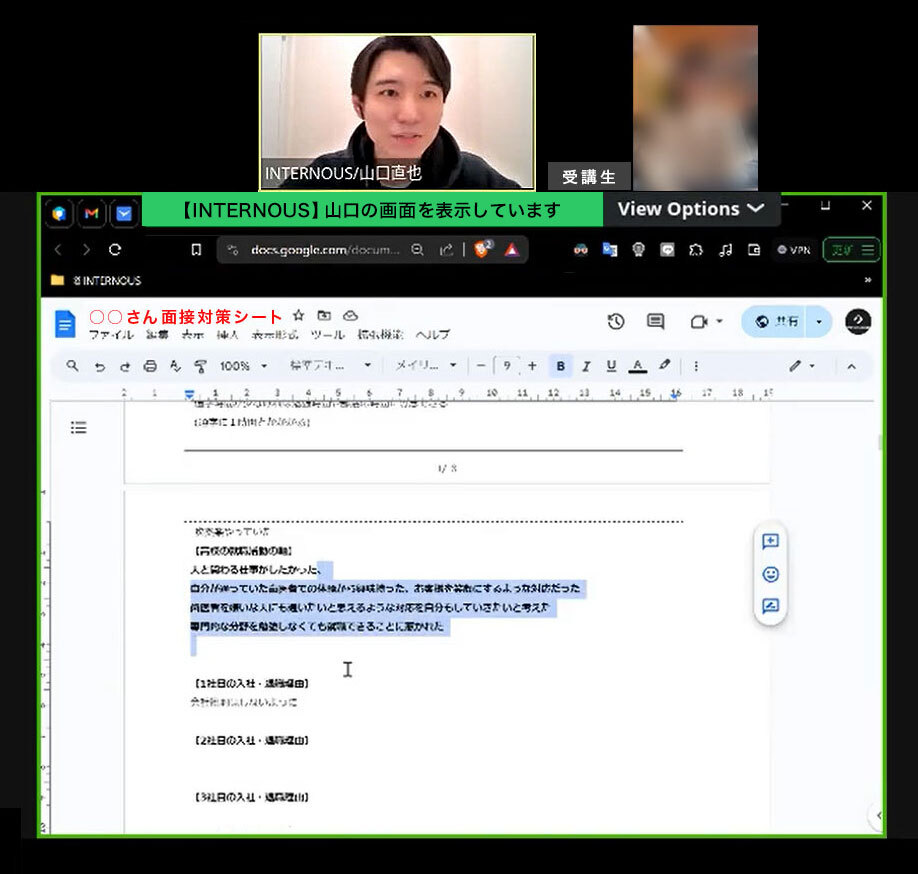Expand the share button dropdown arrow
918x874 pixels.
point(818,321)
